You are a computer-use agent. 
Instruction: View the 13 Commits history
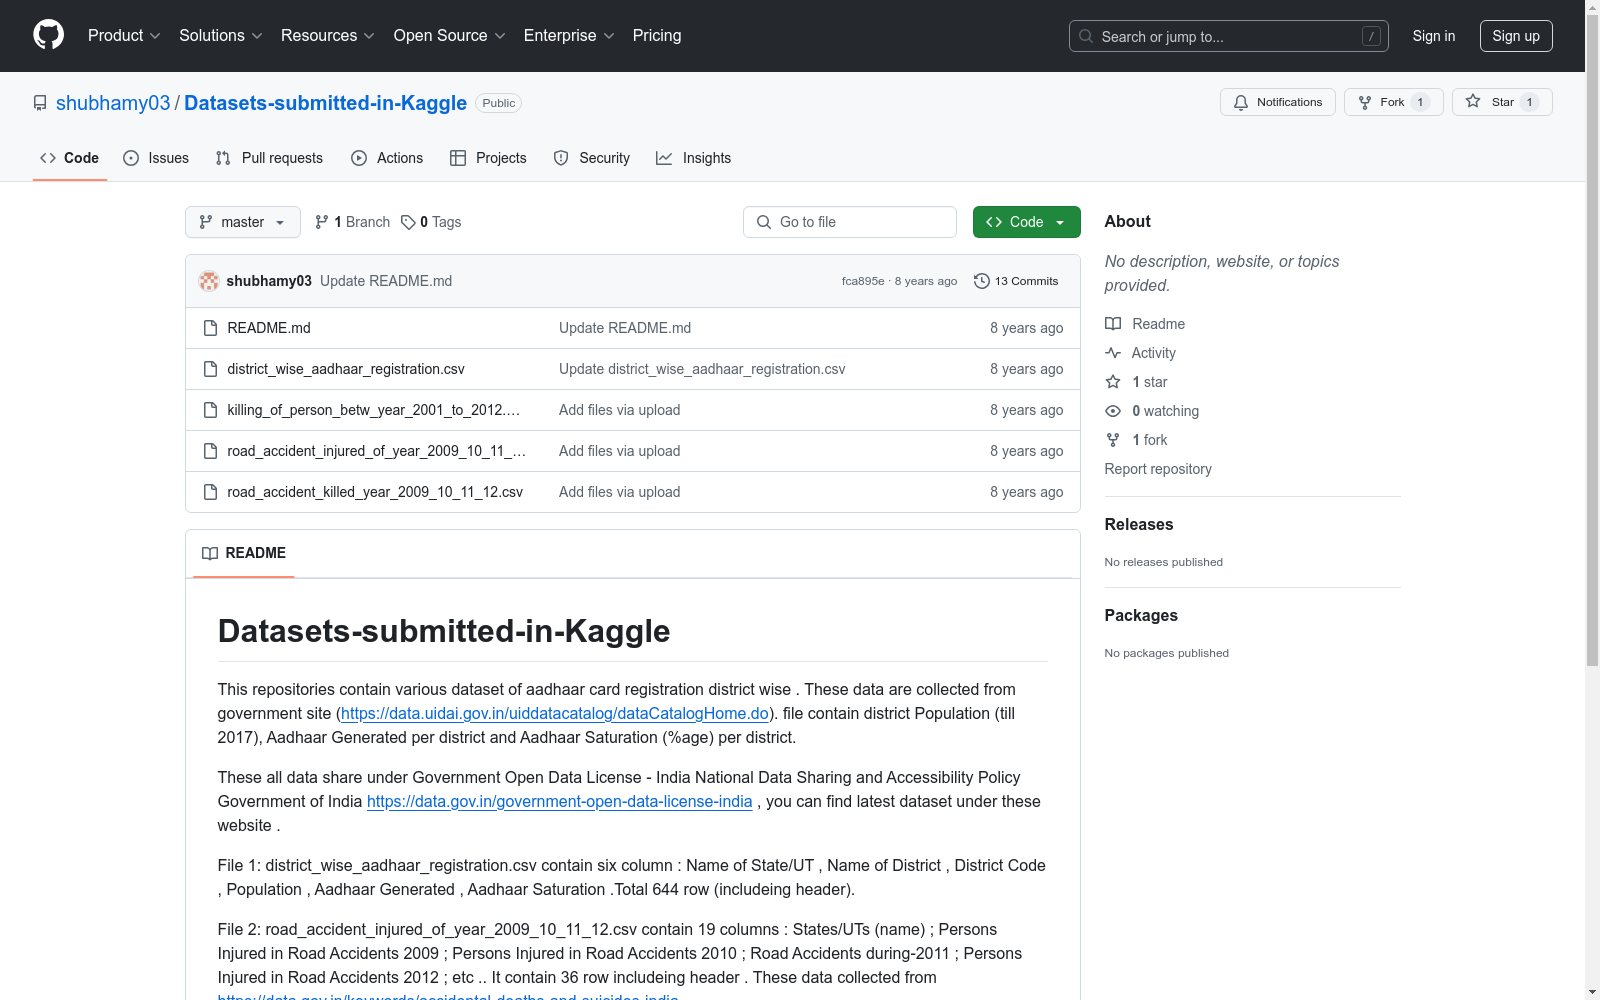1016,281
